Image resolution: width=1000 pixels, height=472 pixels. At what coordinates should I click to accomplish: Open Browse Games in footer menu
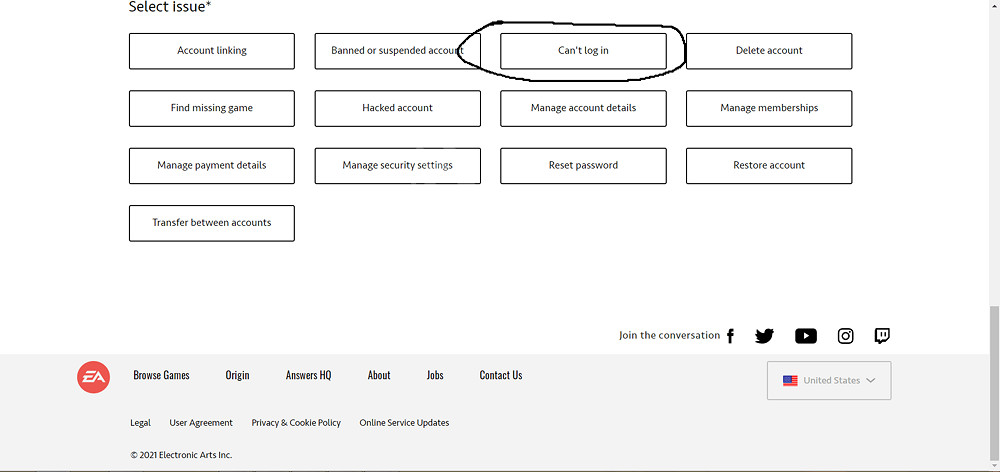[x=161, y=376]
